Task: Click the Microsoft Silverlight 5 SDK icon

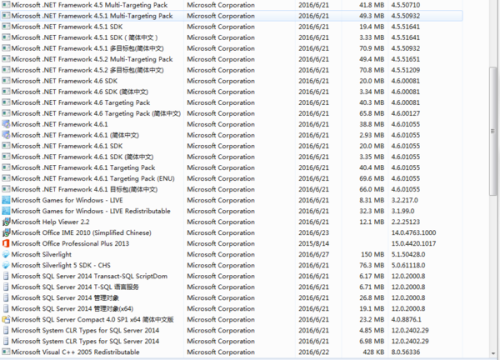Action: pos(6,265)
